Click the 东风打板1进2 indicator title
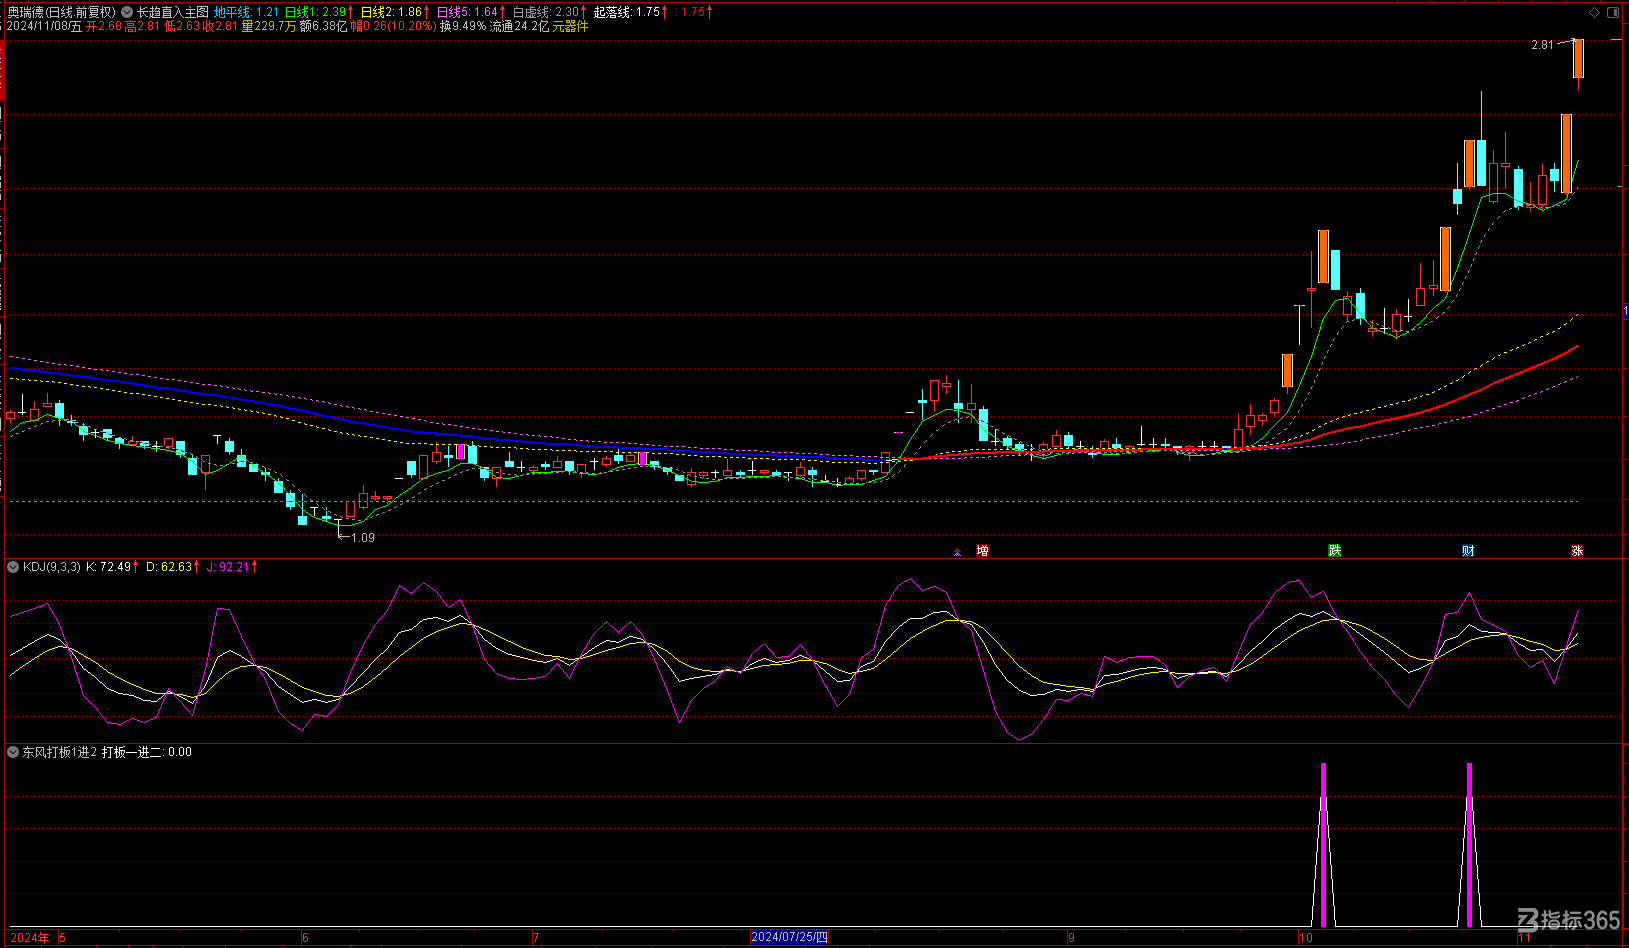 coord(60,752)
